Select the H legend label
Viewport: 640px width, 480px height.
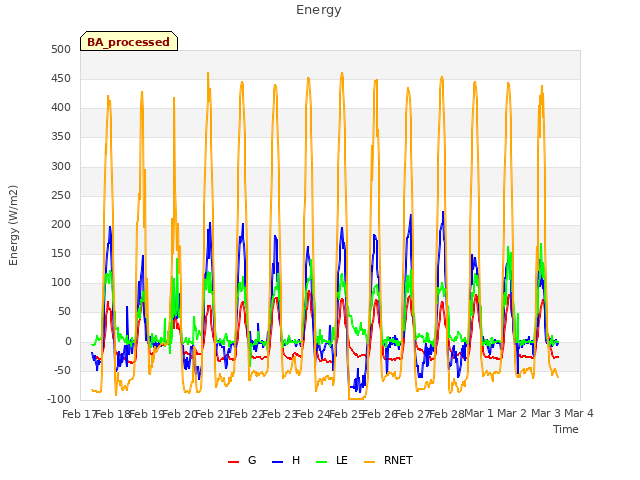(x=296, y=460)
